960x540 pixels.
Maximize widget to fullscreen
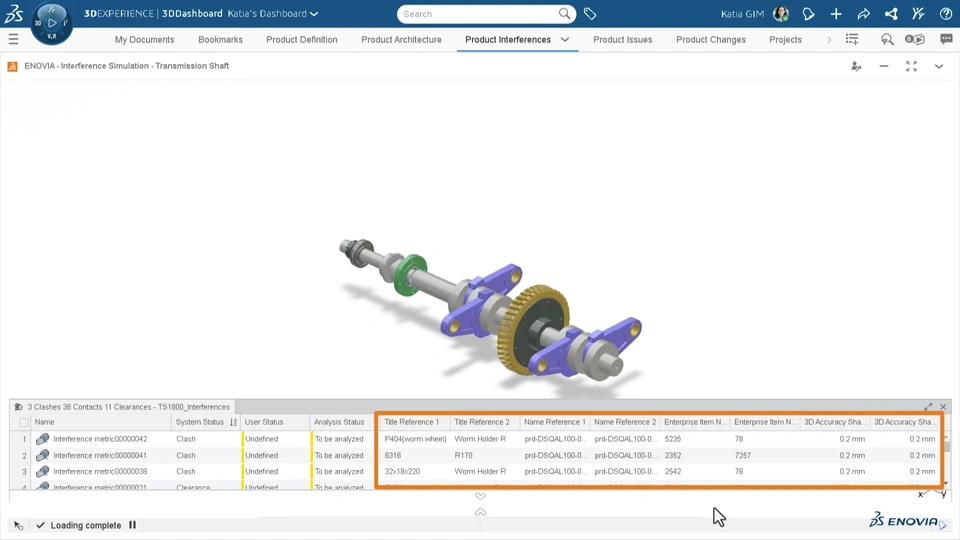[x=911, y=66]
